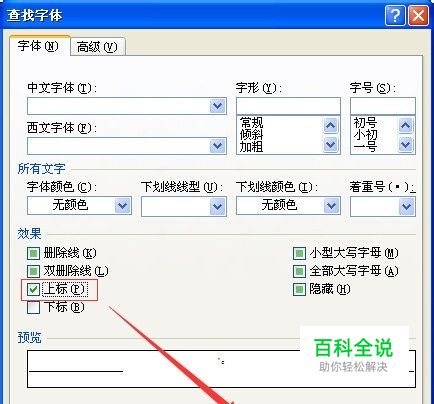434x404 pixels.
Task: Click up arrow of 字号 list scrollbar
Action: pyautogui.click(x=406, y=126)
